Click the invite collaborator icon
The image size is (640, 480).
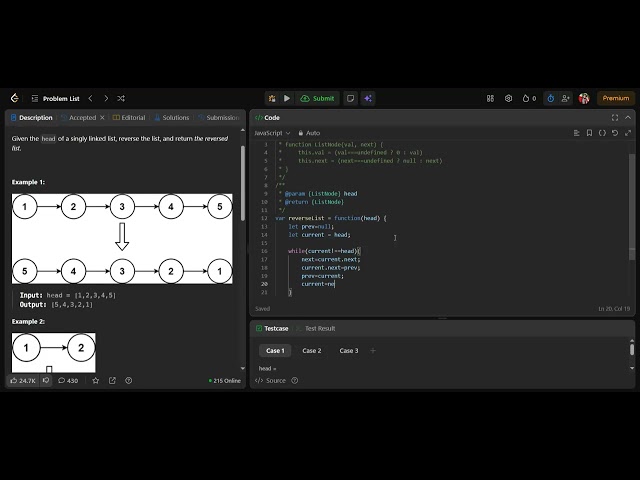(x=565, y=98)
